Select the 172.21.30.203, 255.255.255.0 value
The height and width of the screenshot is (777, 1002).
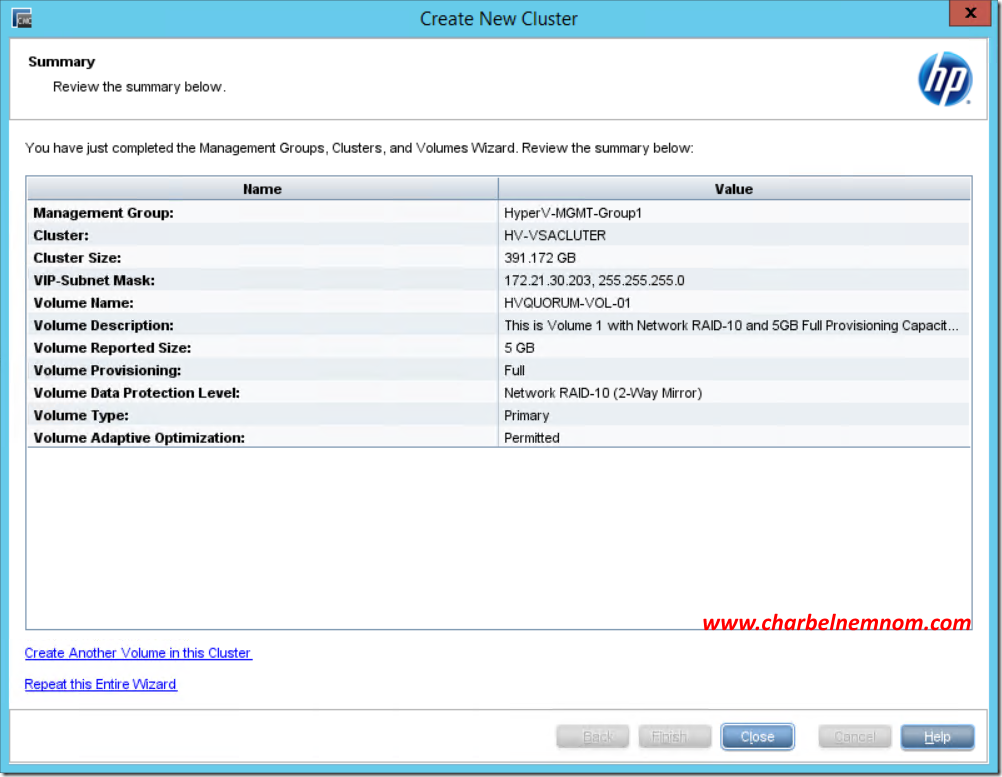[594, 281]
